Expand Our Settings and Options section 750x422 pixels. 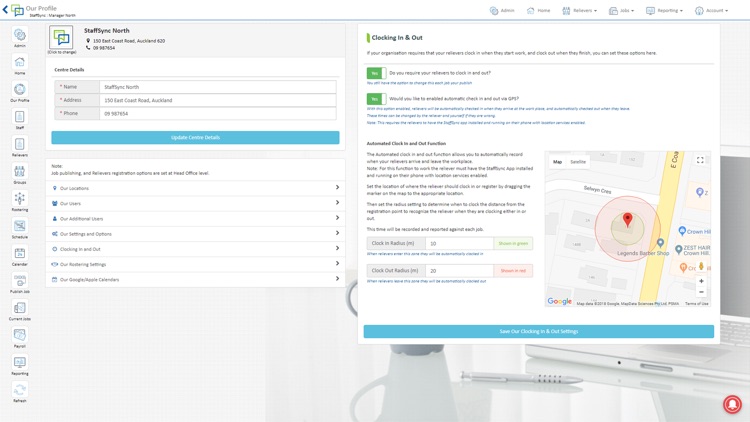[x=195, y=234]
